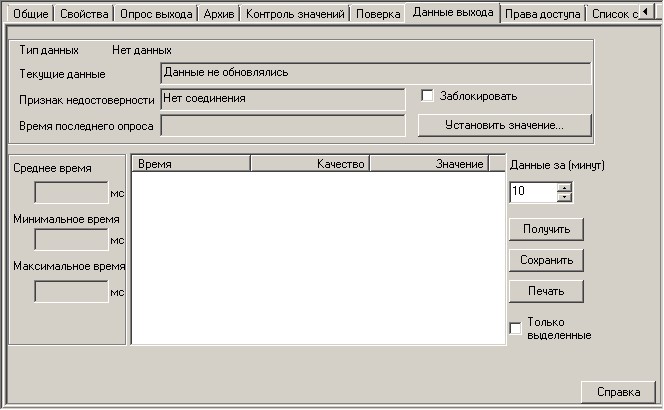Click the Среднее время field
Viewport: 664px width, 410px height.
click(x=71, y=193)
